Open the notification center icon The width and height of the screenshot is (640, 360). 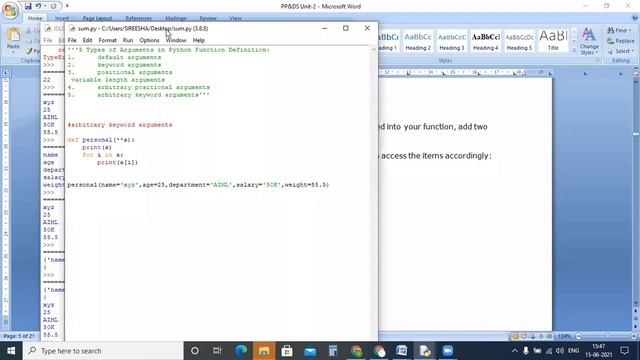pyautogui.click(x=624, y=351)
